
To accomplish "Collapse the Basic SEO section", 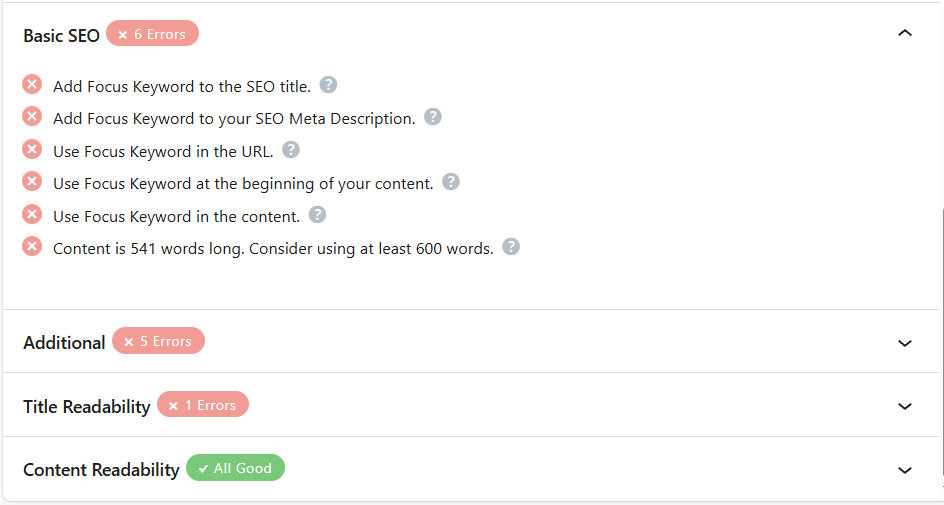I will click(905, 33).
